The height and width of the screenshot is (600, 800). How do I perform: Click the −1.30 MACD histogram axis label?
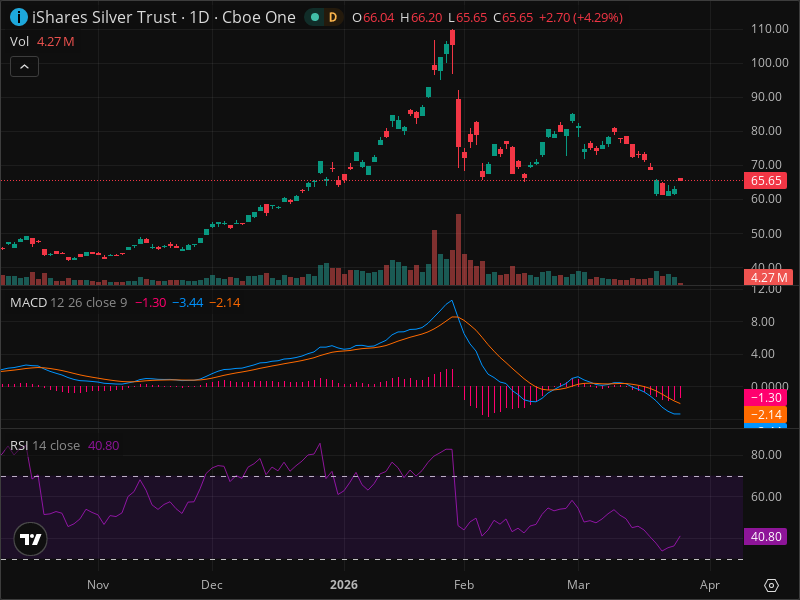point(766,397)
